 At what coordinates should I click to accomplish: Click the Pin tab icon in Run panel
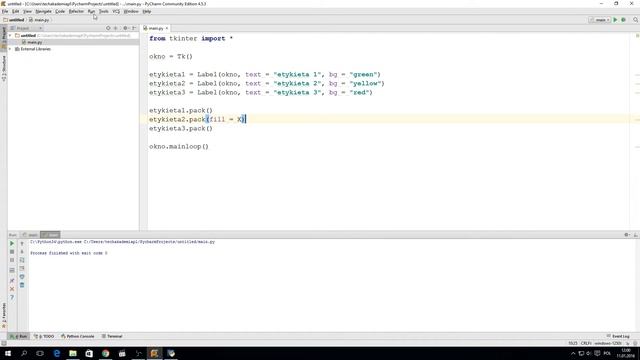pyautogui.click(x=12, y=280)
